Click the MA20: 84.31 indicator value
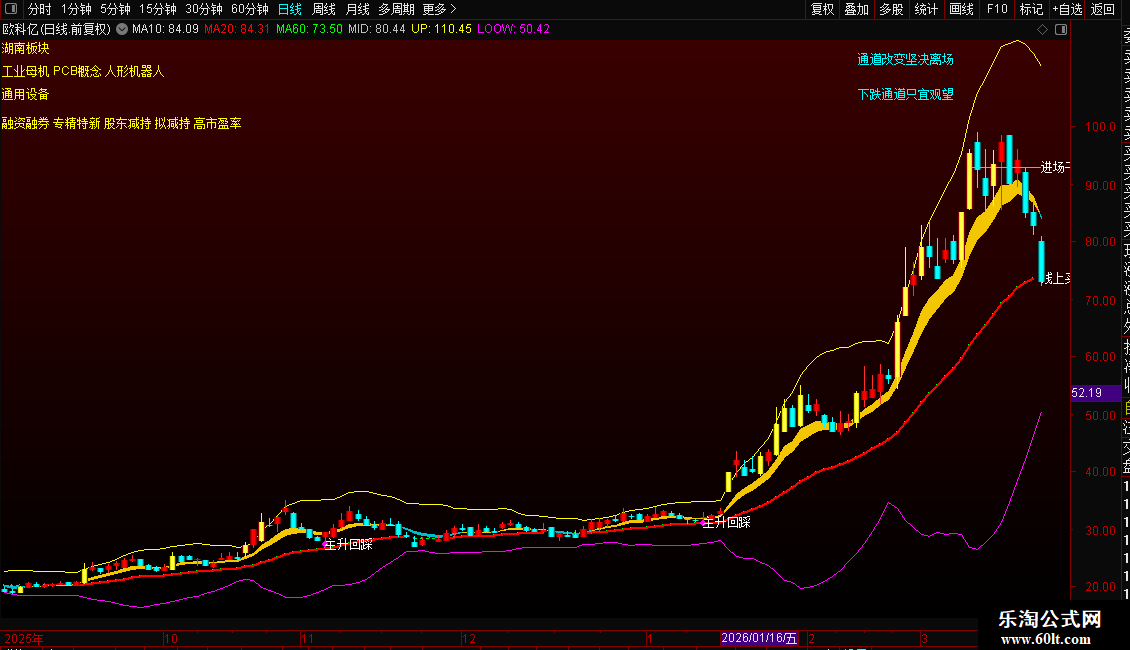1130x650 pixels. pos(236,29)
